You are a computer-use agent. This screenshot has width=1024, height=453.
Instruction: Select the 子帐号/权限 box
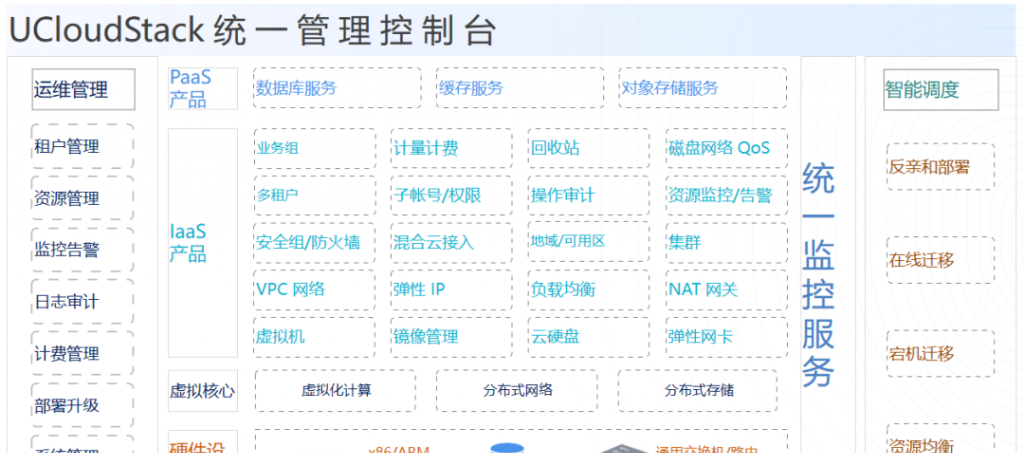click(x=452, y=195)
